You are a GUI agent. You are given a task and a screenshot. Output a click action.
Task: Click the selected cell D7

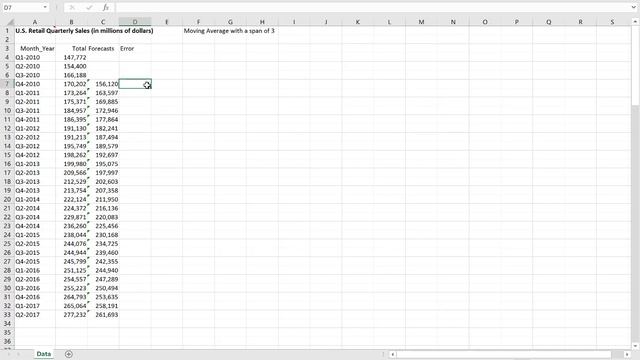pos(135,84)
